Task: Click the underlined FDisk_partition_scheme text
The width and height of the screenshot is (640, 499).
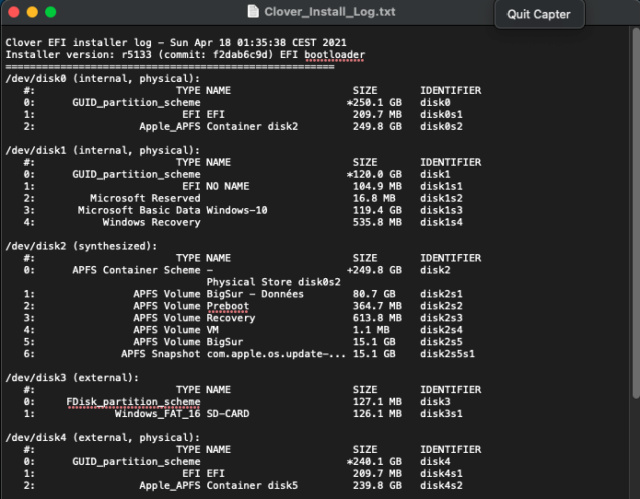Action: [x=133, y=402]
